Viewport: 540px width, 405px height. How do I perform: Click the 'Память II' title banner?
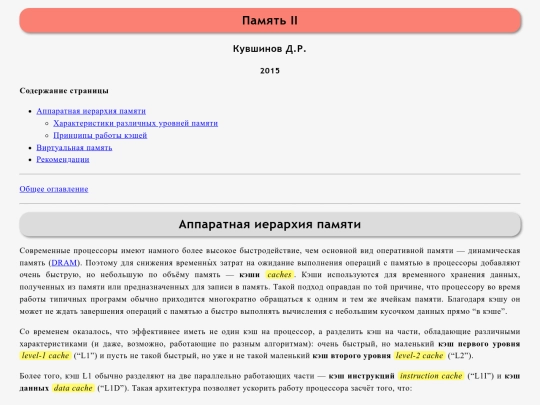(x=270, y=21)
